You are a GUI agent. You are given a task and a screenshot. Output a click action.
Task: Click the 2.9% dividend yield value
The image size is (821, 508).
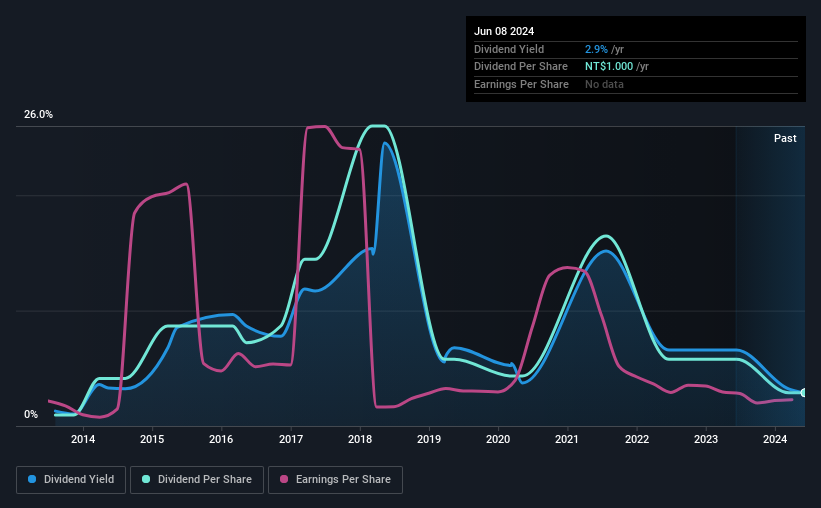[x=596, y=49]
